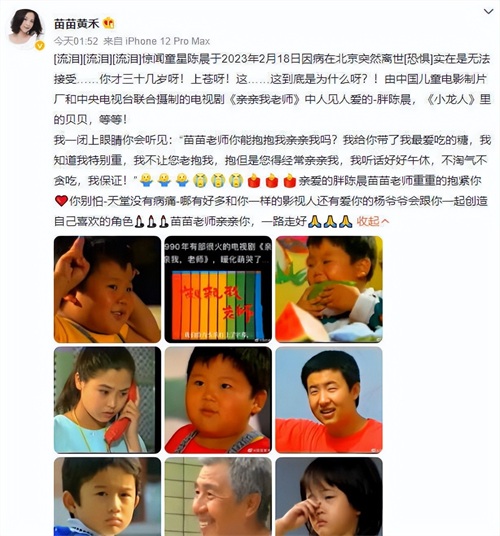Click the yellow verified badge on avatar

40,45
